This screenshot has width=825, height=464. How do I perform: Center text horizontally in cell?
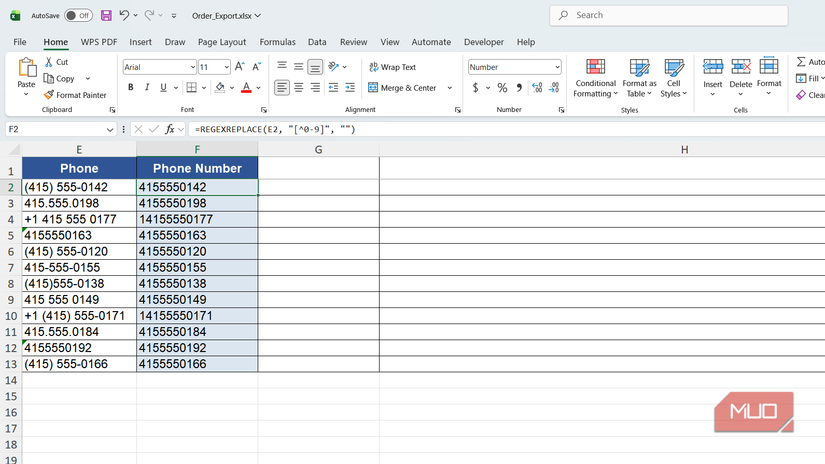point(298,87)
